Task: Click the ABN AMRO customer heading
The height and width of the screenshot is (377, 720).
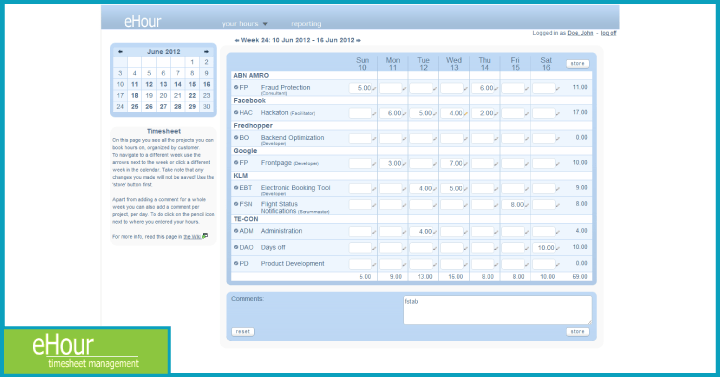Action: [x=251, y=76]
